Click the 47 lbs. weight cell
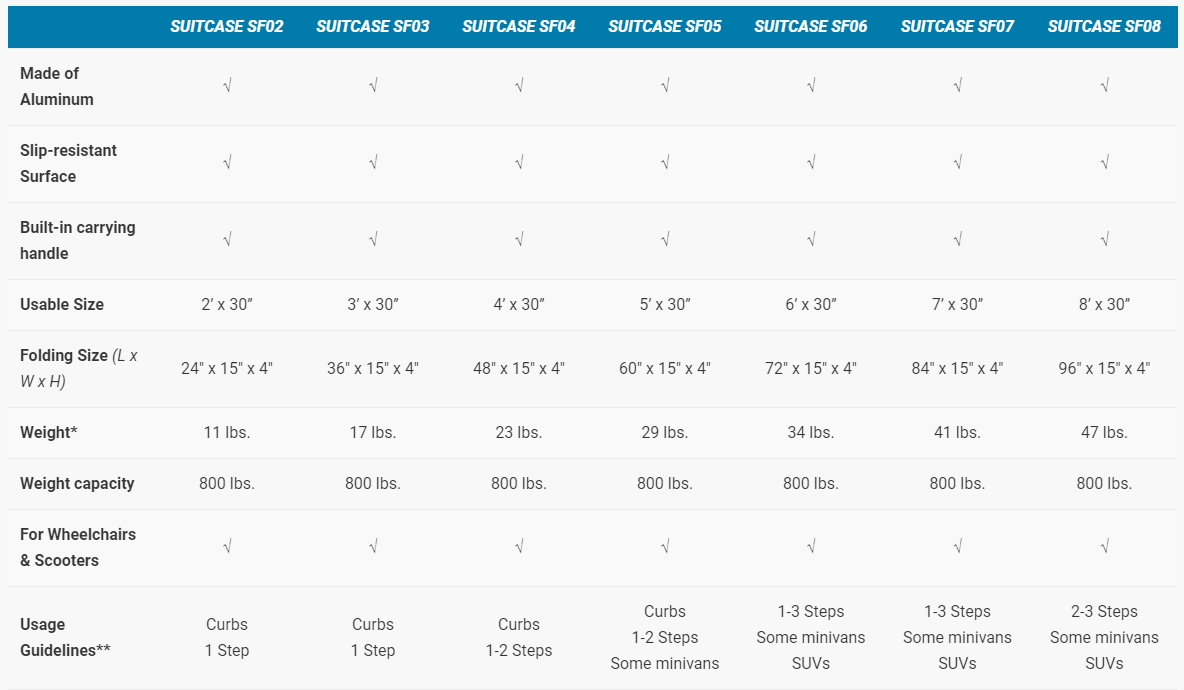The width and height of the screenshot is (1184, 690). [x=1104, y=432]
